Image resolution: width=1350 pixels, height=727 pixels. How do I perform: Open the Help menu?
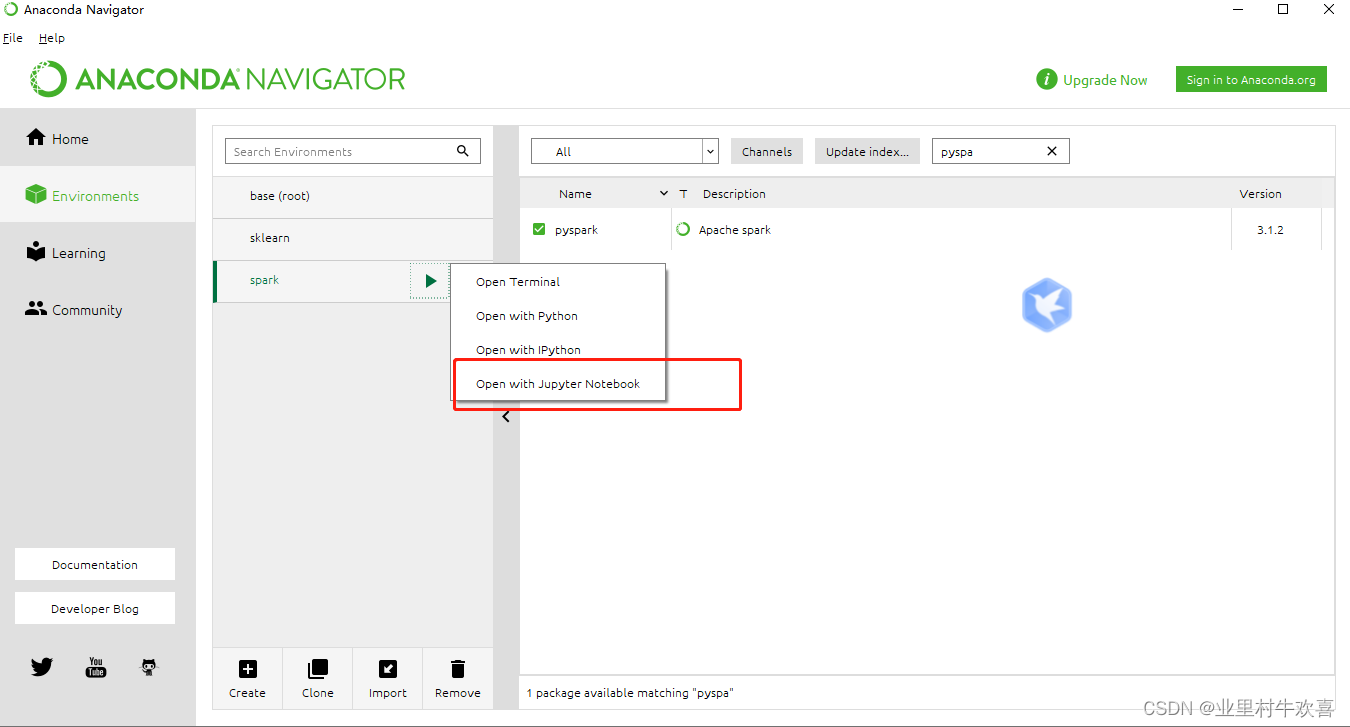coord(52,38)
